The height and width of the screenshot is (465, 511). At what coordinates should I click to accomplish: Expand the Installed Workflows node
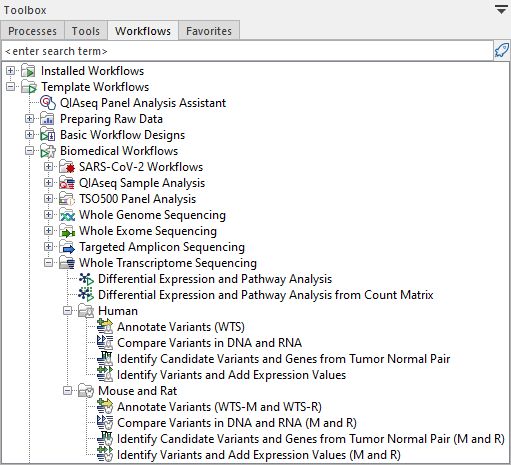click(10, 71)
